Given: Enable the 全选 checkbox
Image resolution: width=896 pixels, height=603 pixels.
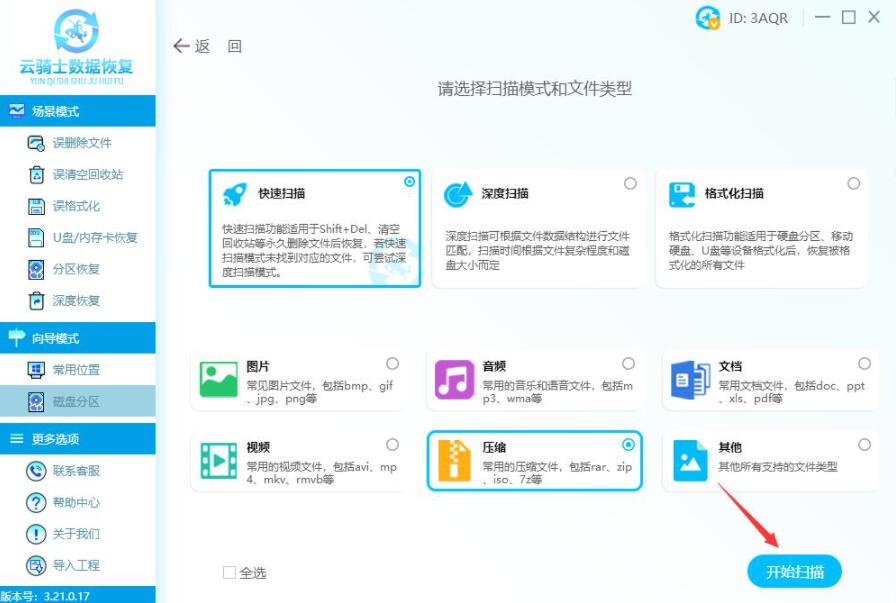Looking at the screenshot, I should (x=229, y=572).
